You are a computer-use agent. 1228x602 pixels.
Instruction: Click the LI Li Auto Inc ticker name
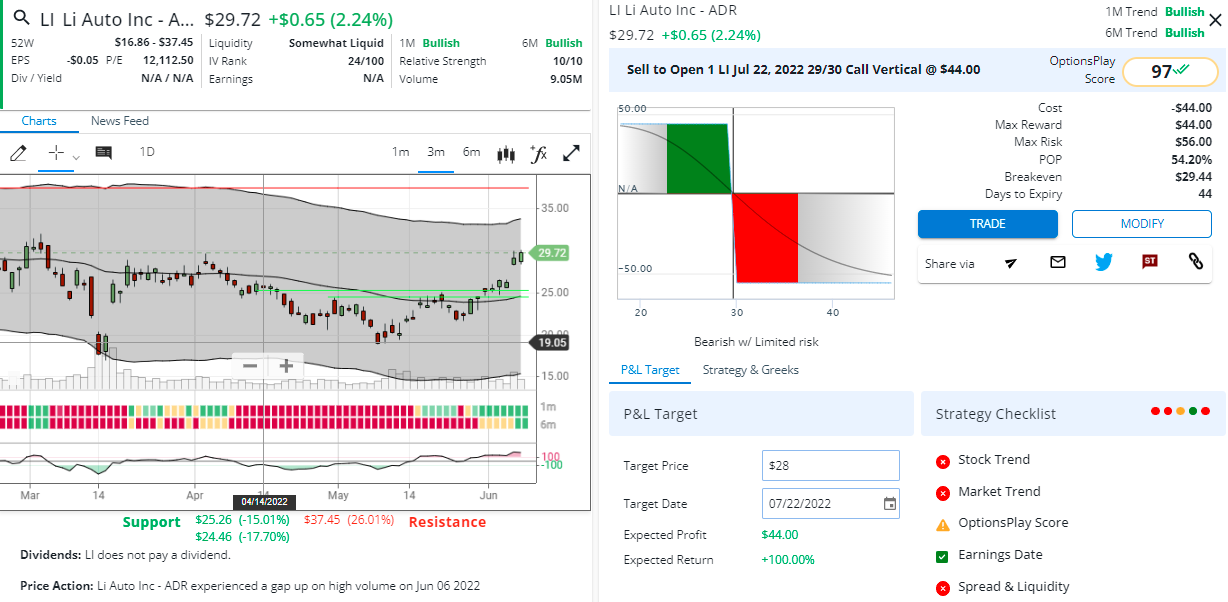point(119,20)
